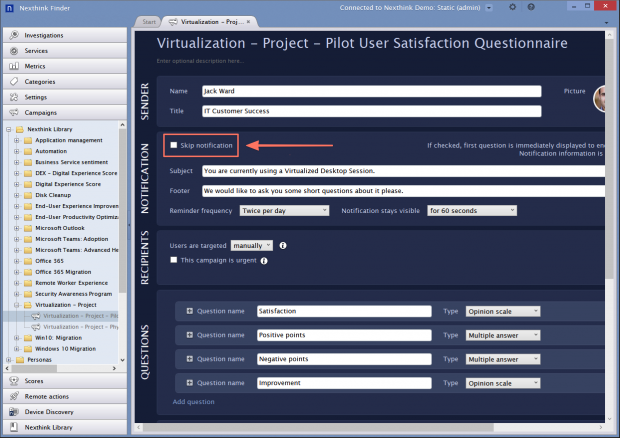Switch to the Start tab

147,21
